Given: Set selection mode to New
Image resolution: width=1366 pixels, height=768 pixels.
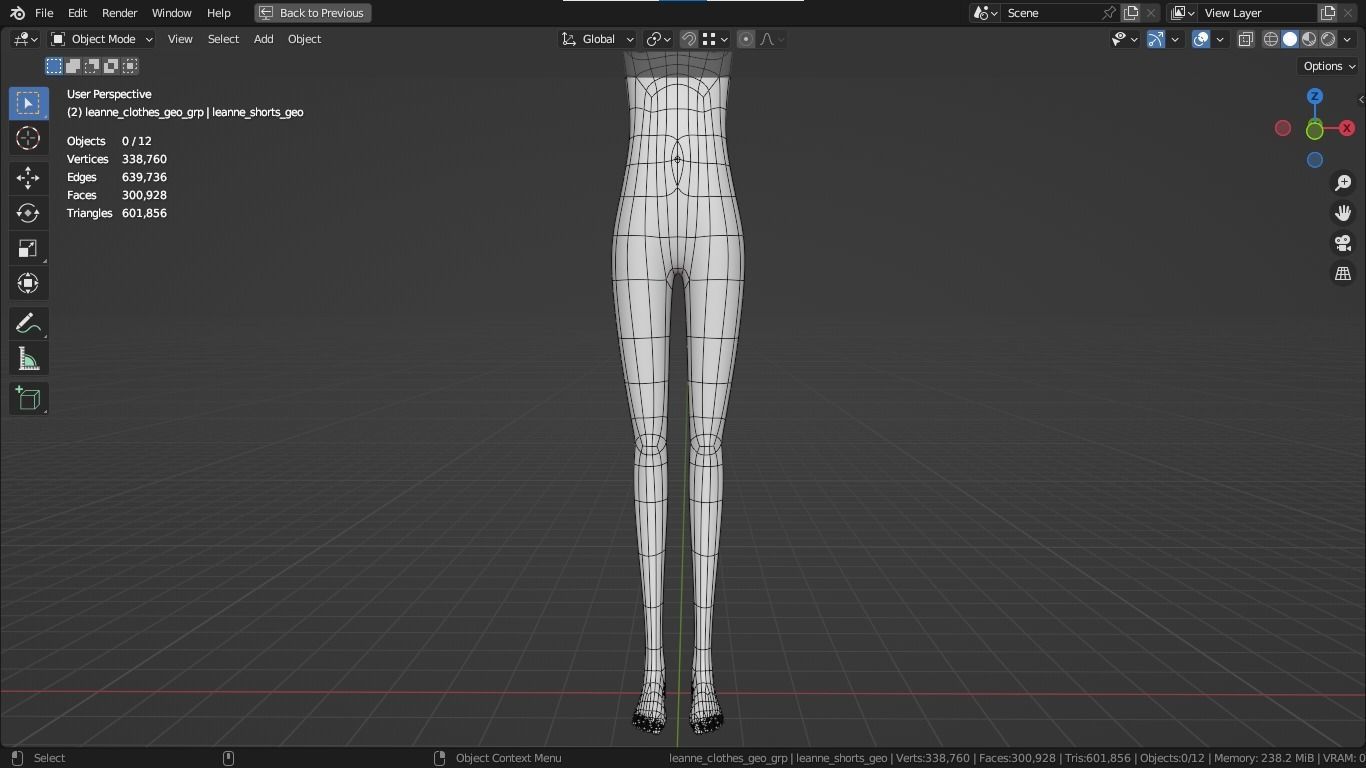Looking at the screenshot, I should (54, 66).
